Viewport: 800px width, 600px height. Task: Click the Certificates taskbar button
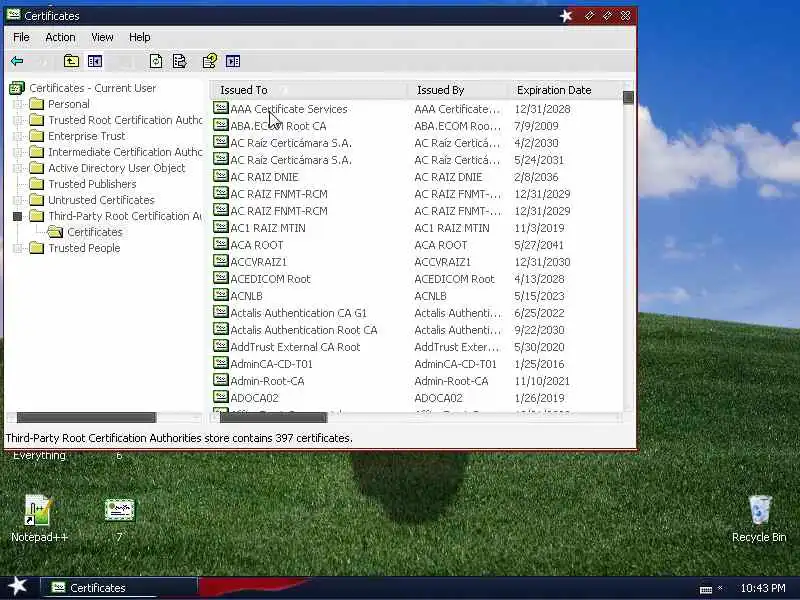click(118, 588)
